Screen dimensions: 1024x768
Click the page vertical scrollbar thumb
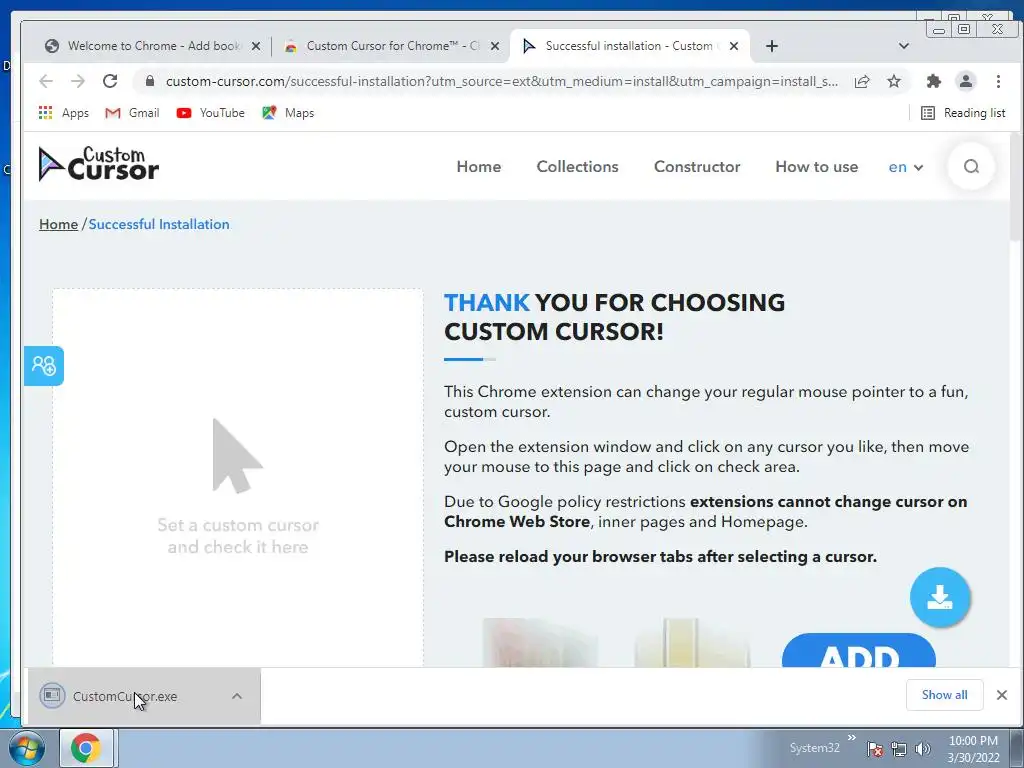pyautogui.click(x=1016, y=186)
